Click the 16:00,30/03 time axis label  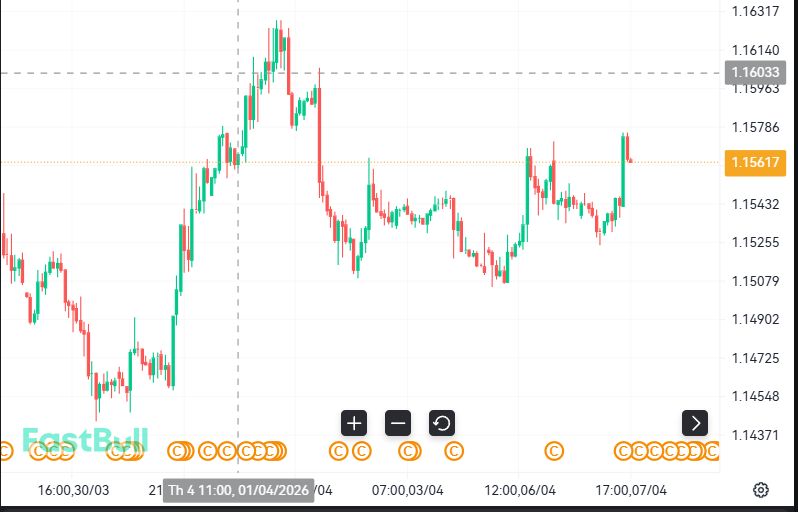click(x=73, y=490)
